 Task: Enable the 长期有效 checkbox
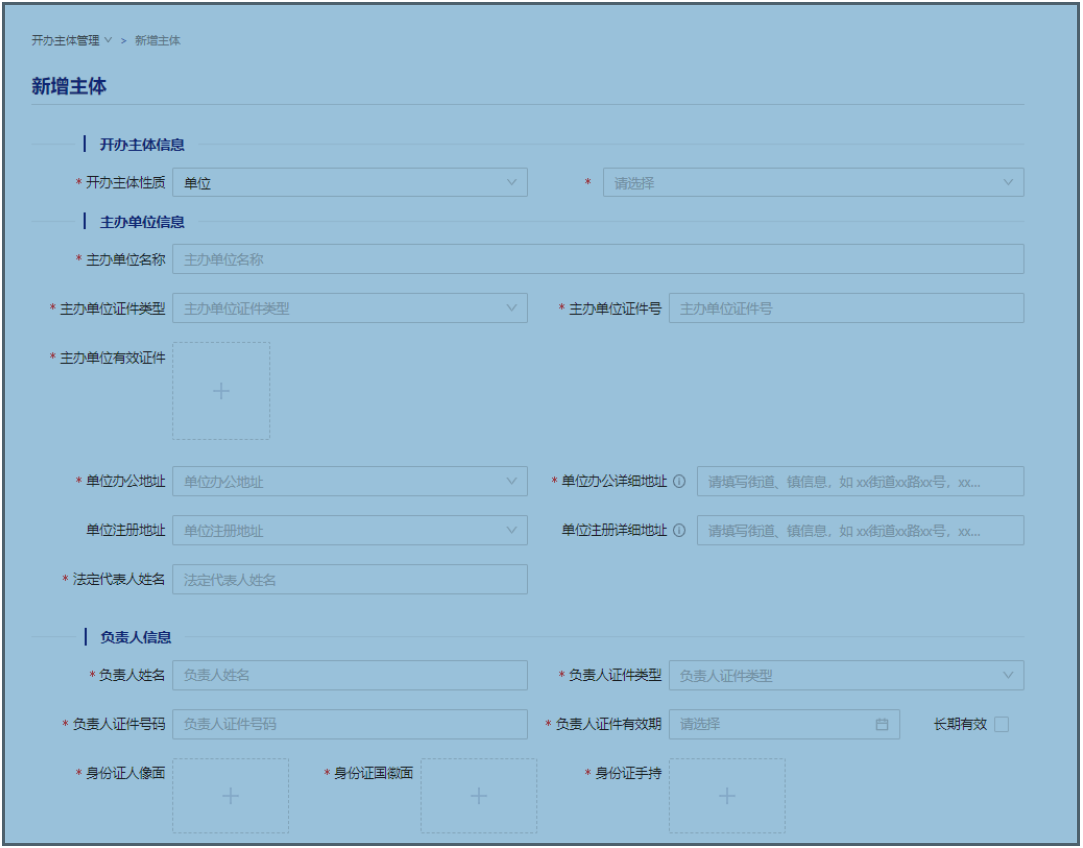pyautogui.click(x=1001, y=724)
